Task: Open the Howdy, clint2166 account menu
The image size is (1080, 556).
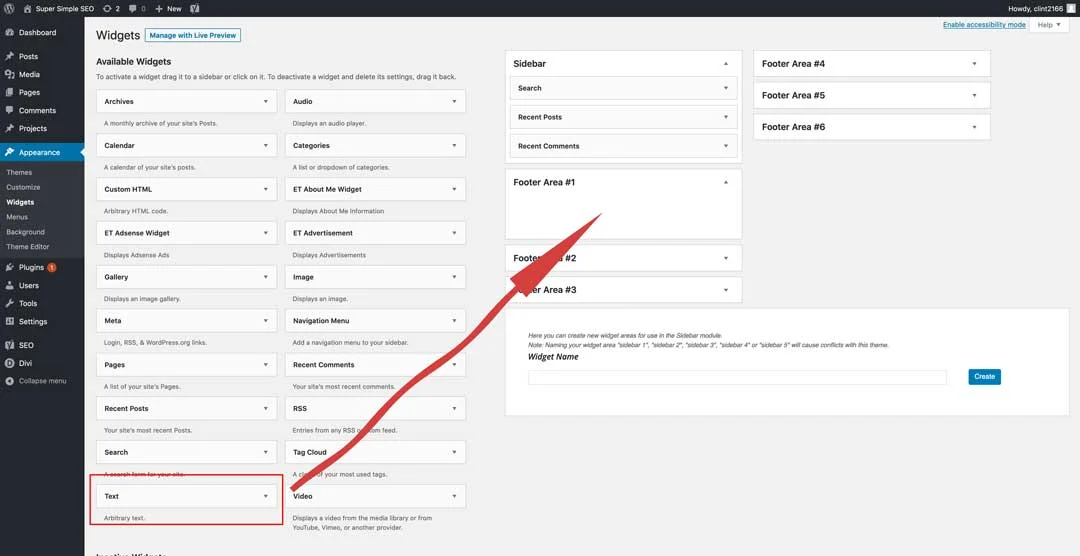Action: point(1042,8)
